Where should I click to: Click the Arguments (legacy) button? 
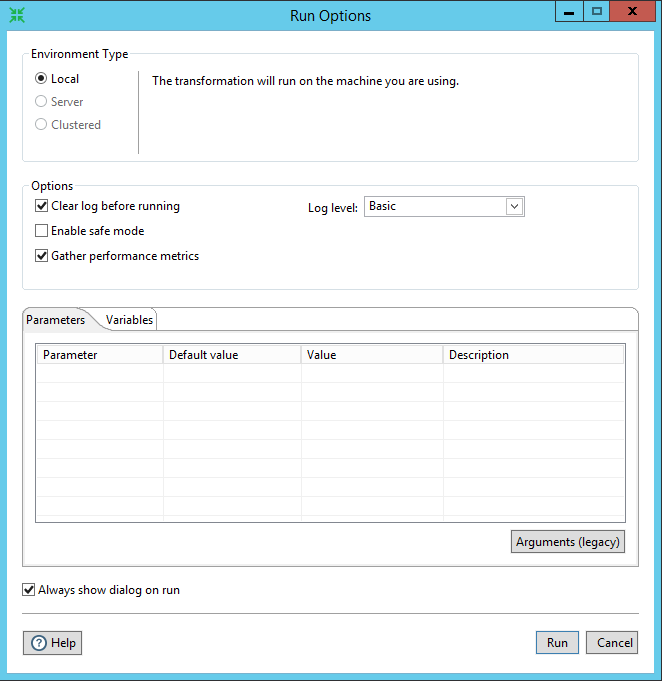[568, 542]
